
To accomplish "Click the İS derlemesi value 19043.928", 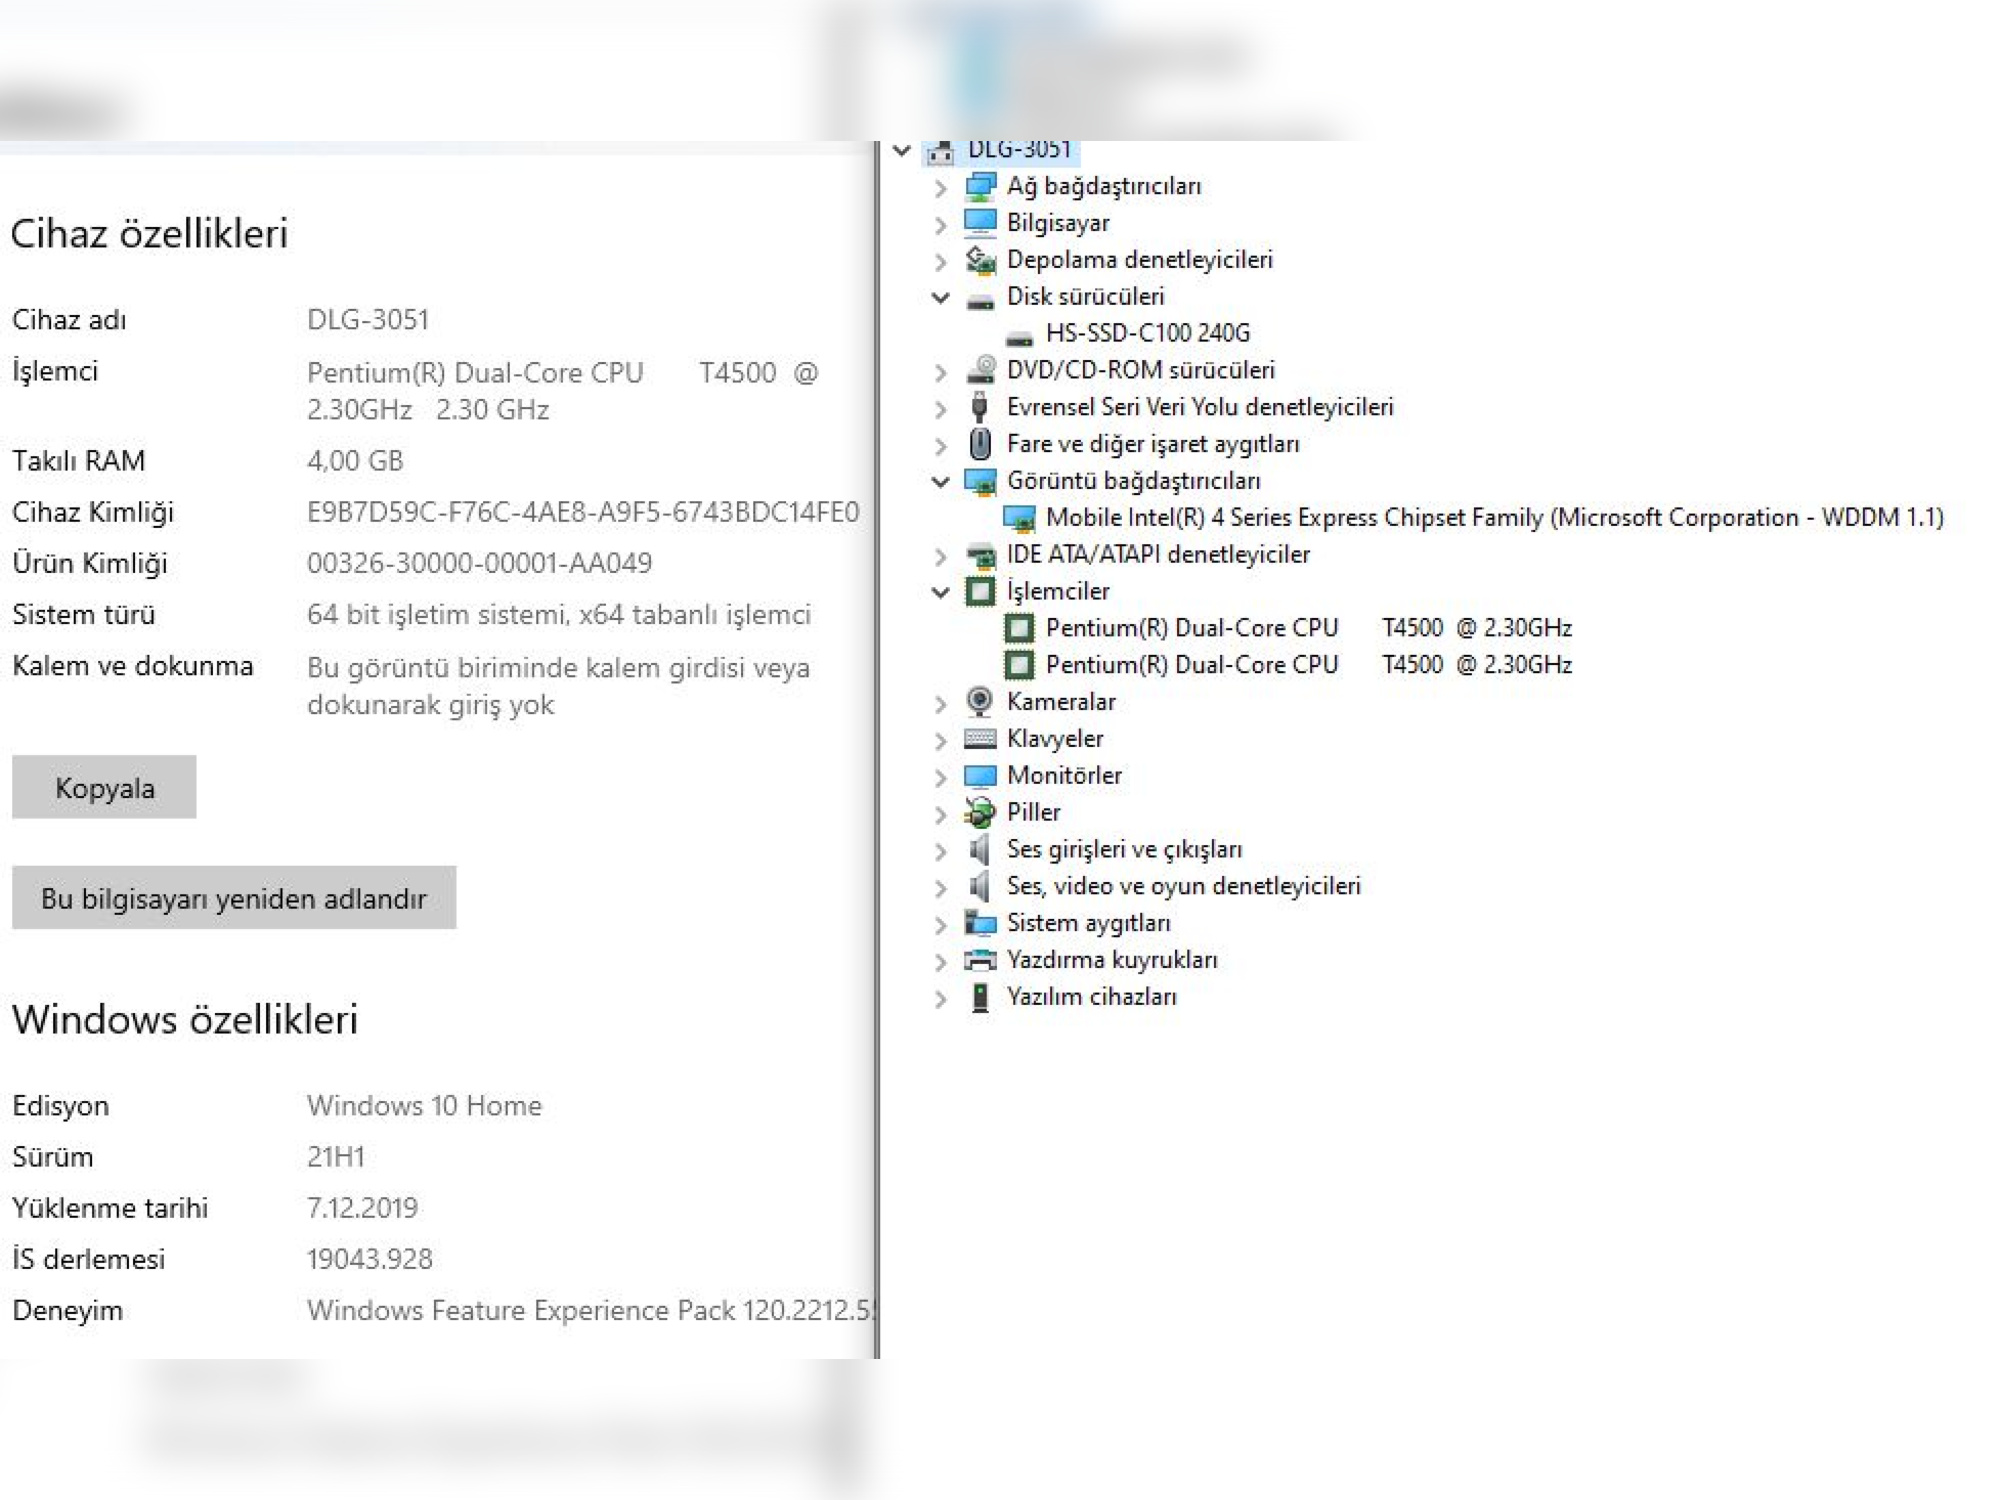I will pos(369,1259).
